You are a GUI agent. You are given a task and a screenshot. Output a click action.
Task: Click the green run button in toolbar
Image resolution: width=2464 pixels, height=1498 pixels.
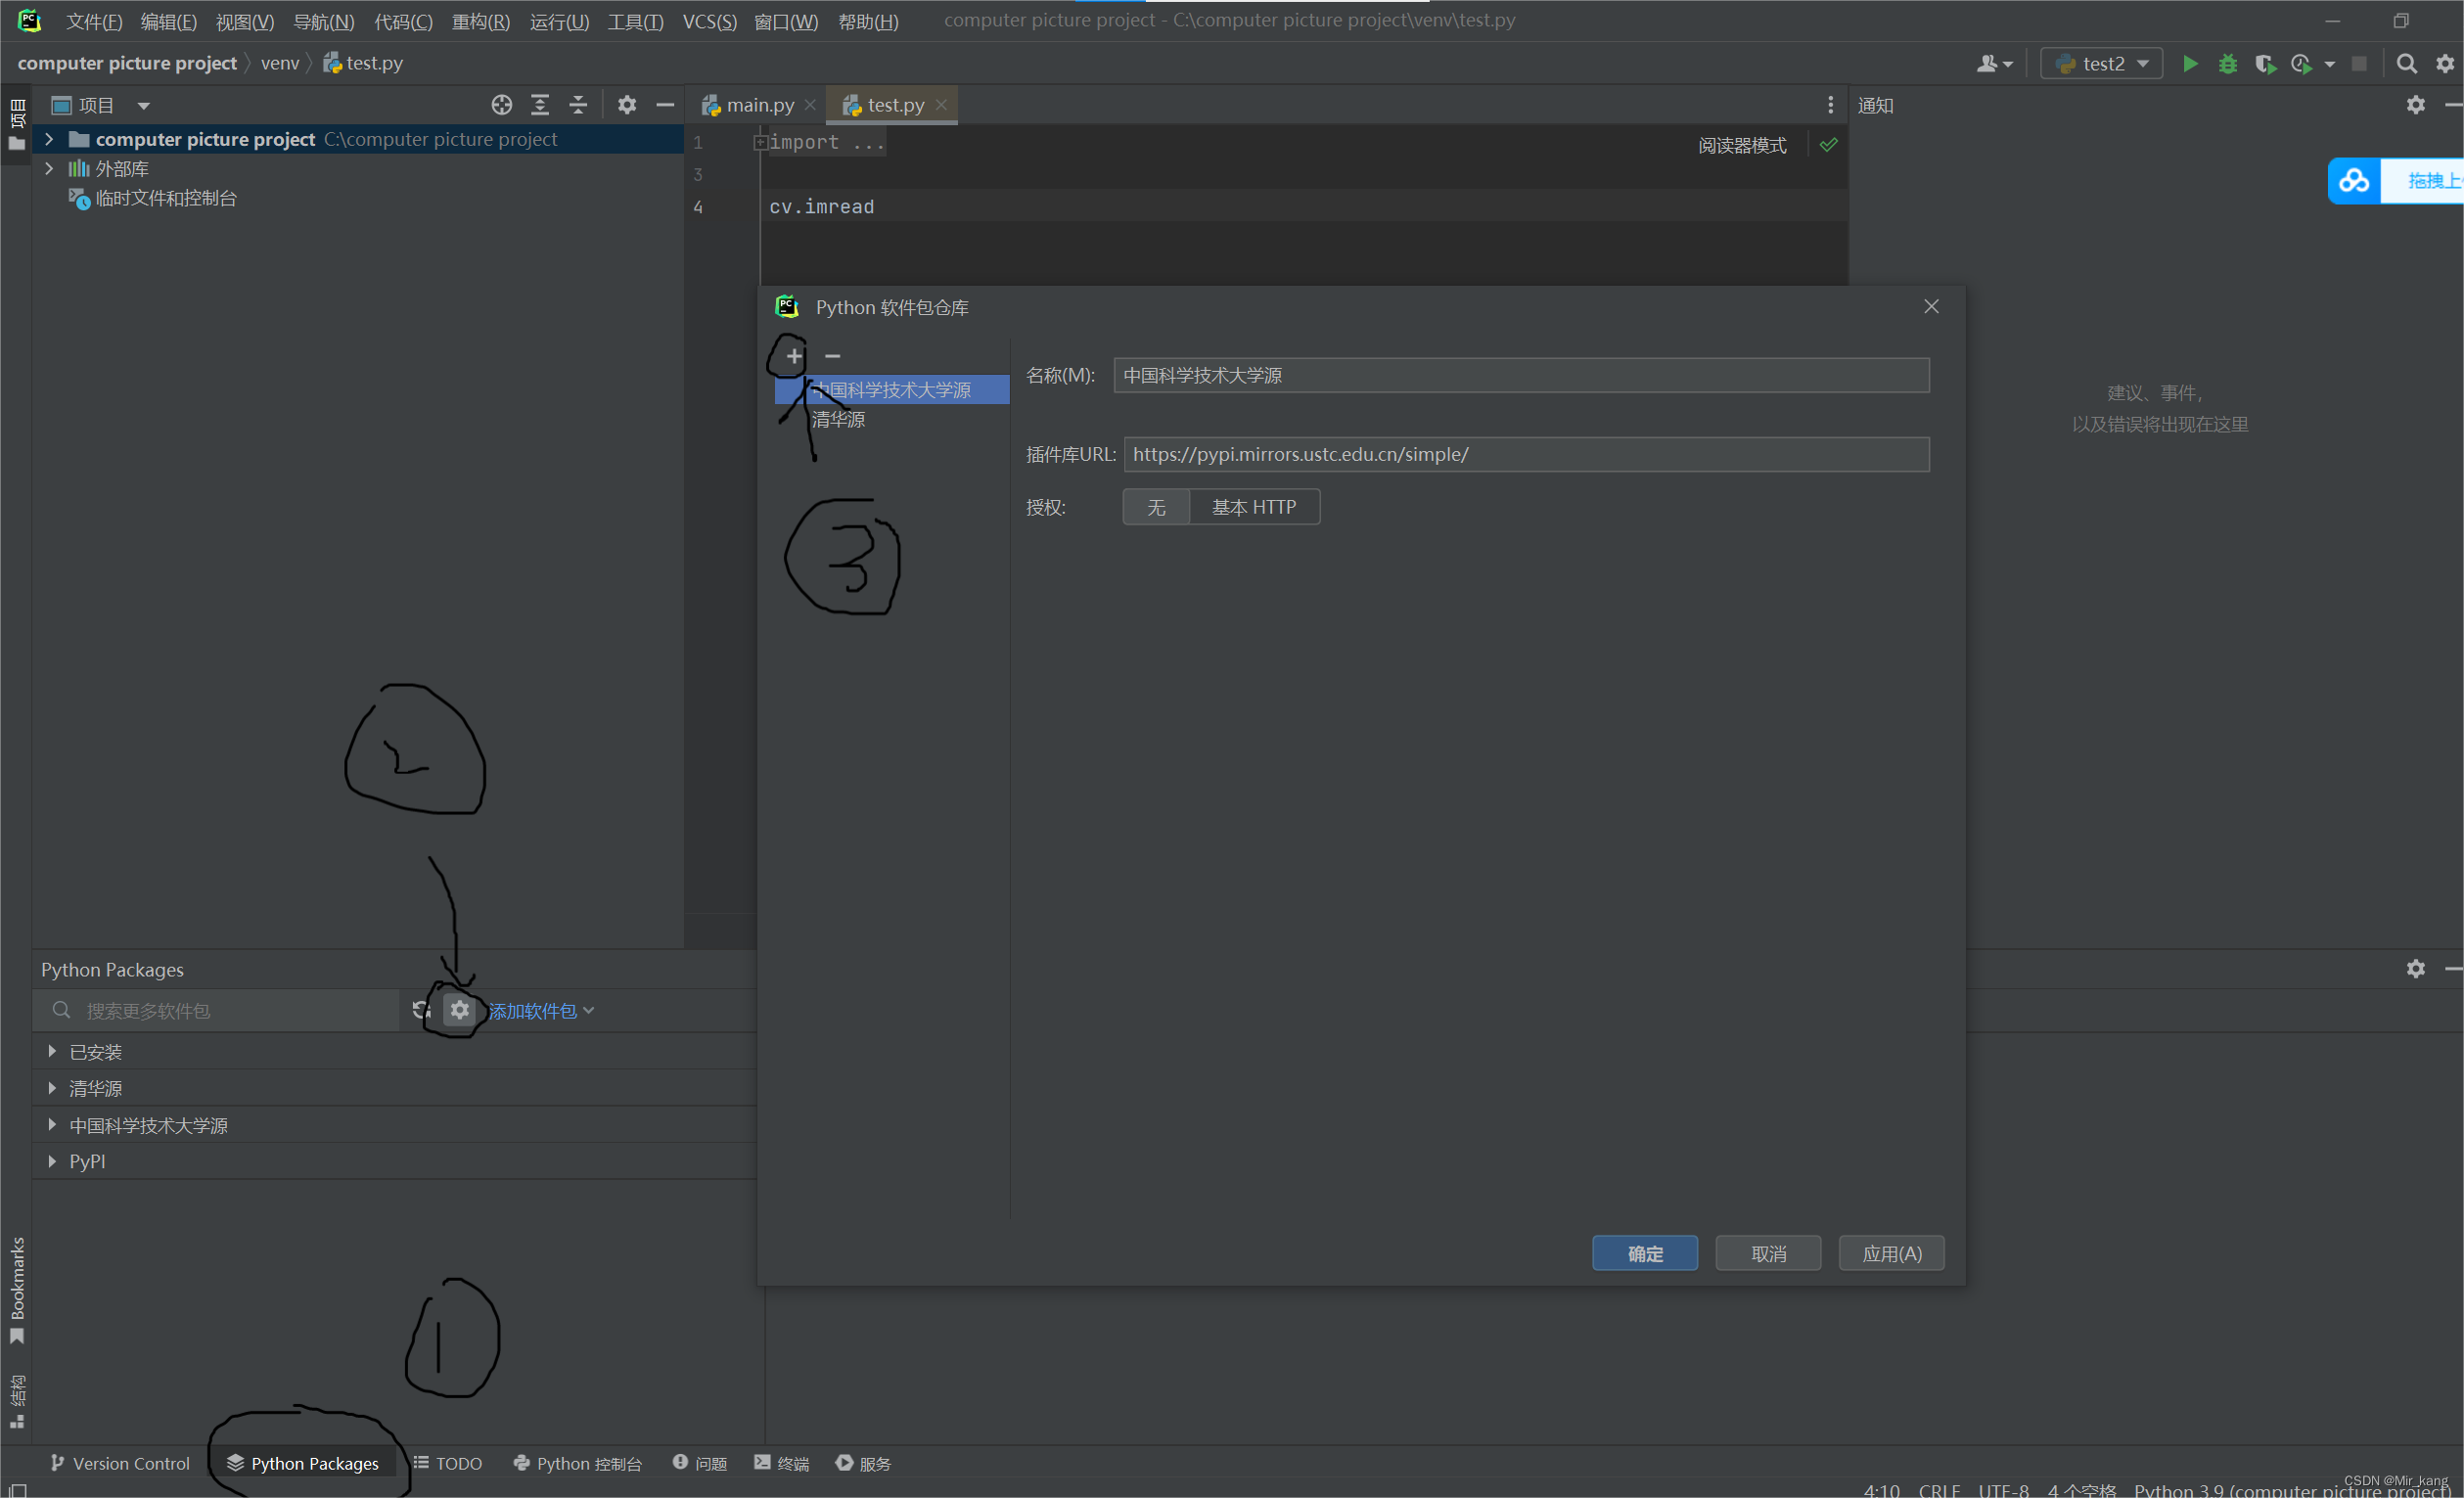pos(2189,64)
